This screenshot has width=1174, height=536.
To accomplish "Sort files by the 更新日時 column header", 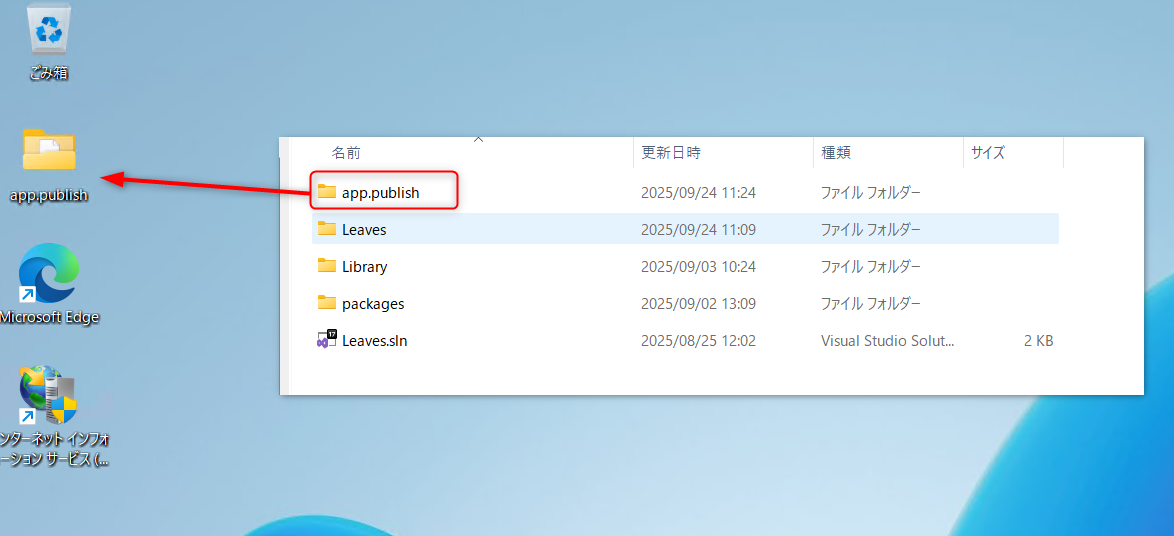I will click(x=671, y=153).
